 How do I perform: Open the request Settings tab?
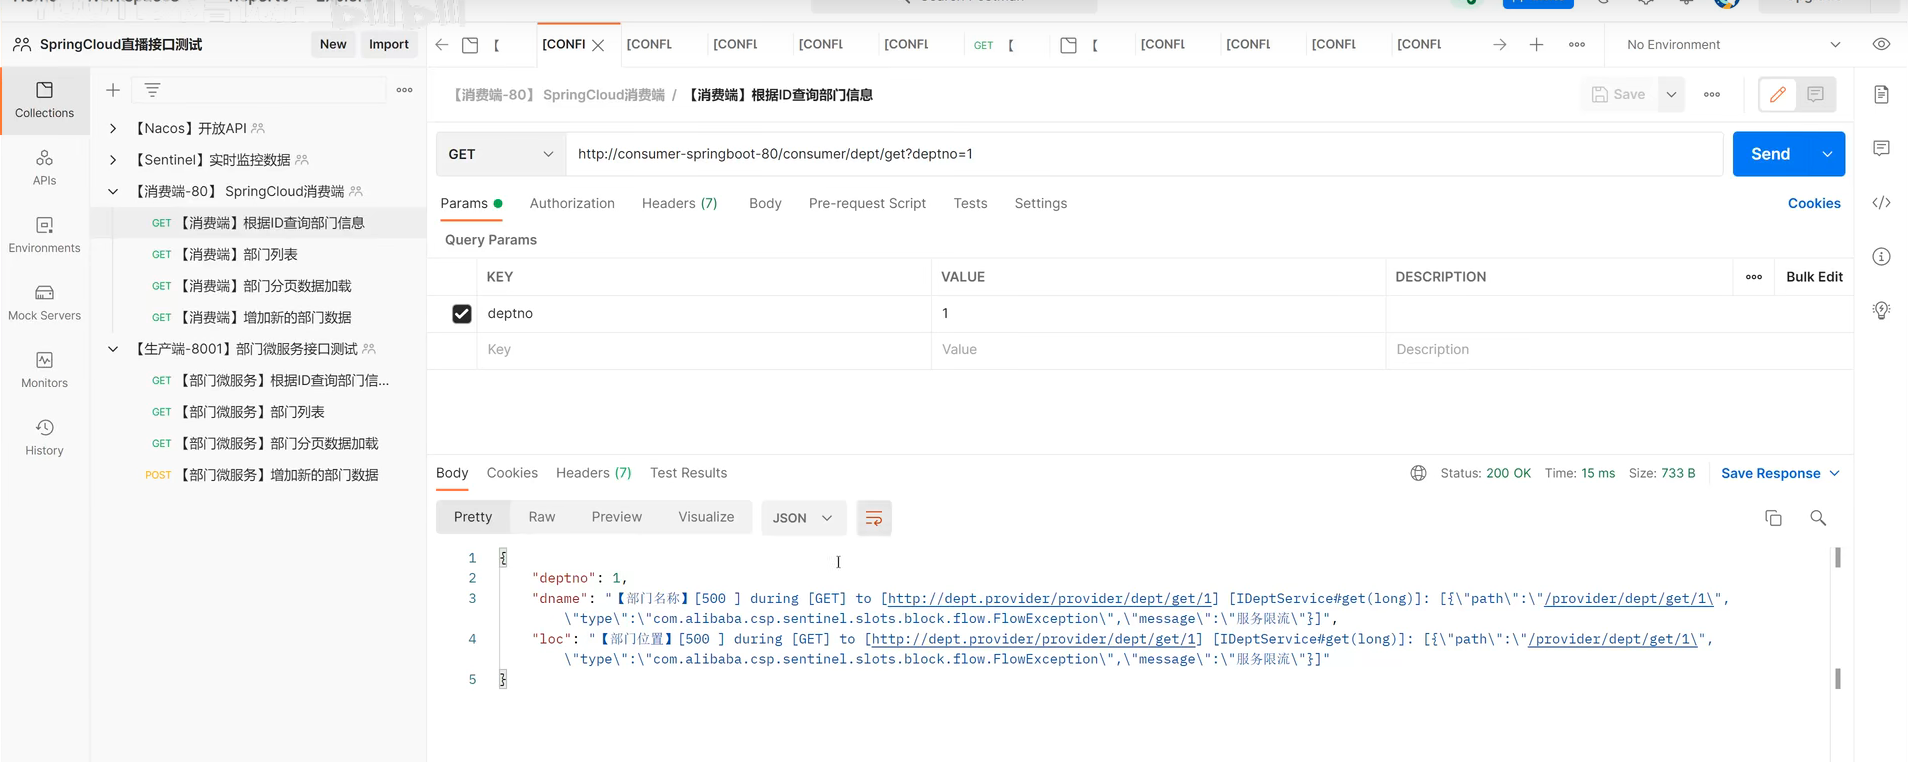[1040, 203]
